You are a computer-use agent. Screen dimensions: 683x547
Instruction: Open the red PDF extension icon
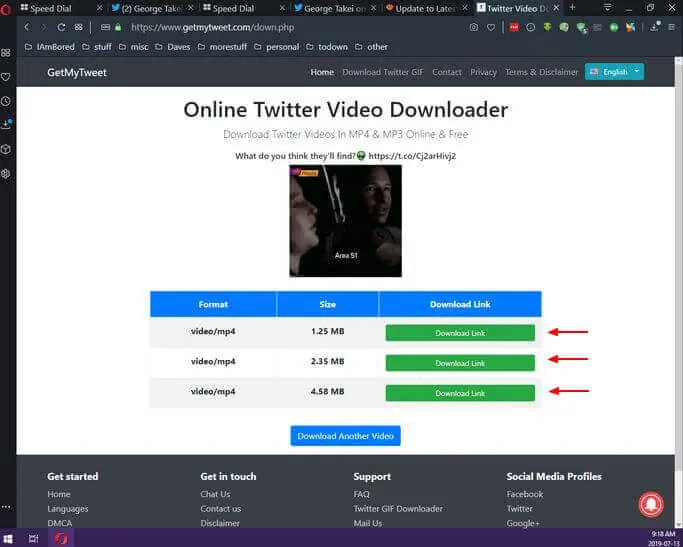[514, 27]
